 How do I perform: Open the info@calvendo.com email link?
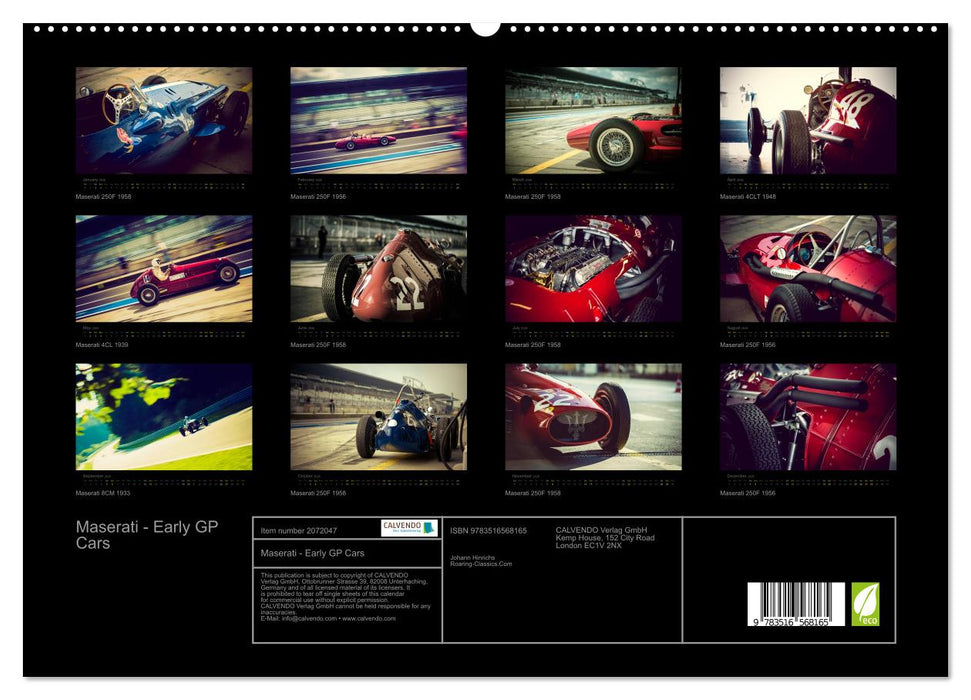pyautogui.click(x=303, y=618)
